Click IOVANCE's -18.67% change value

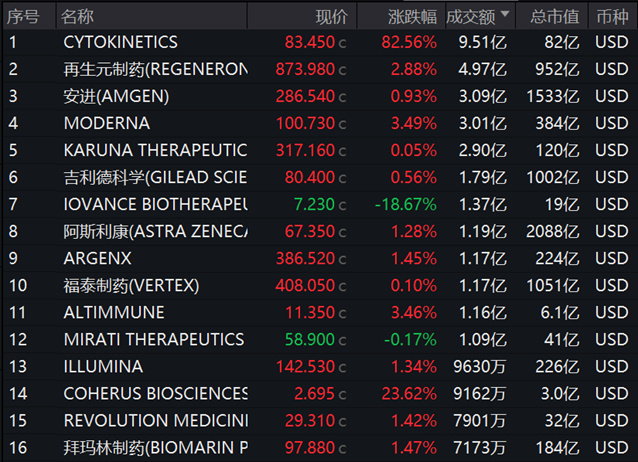click(x=406, y=204)
